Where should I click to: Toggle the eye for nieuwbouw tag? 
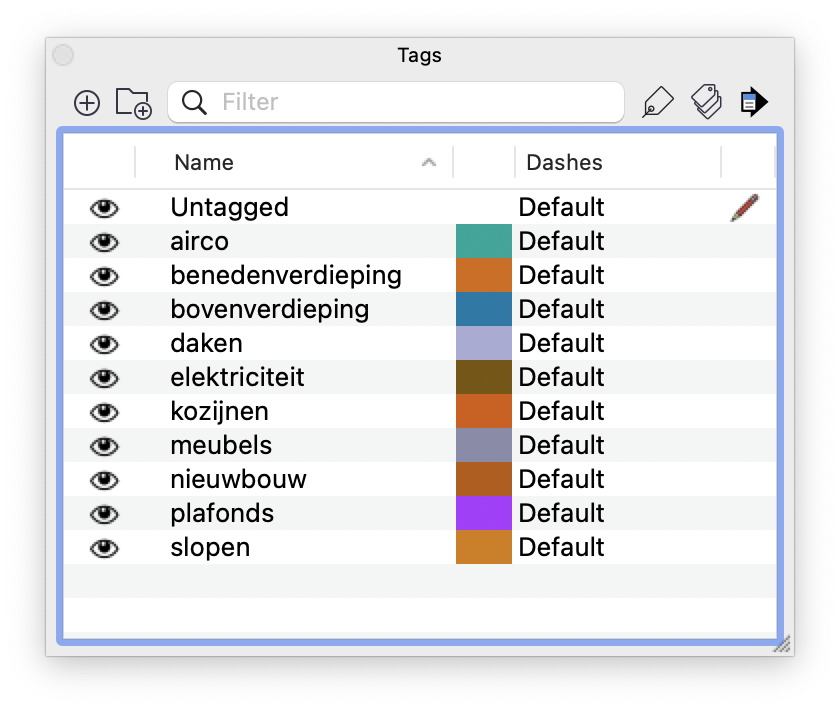pyautogui.click(x=104, y=480)
